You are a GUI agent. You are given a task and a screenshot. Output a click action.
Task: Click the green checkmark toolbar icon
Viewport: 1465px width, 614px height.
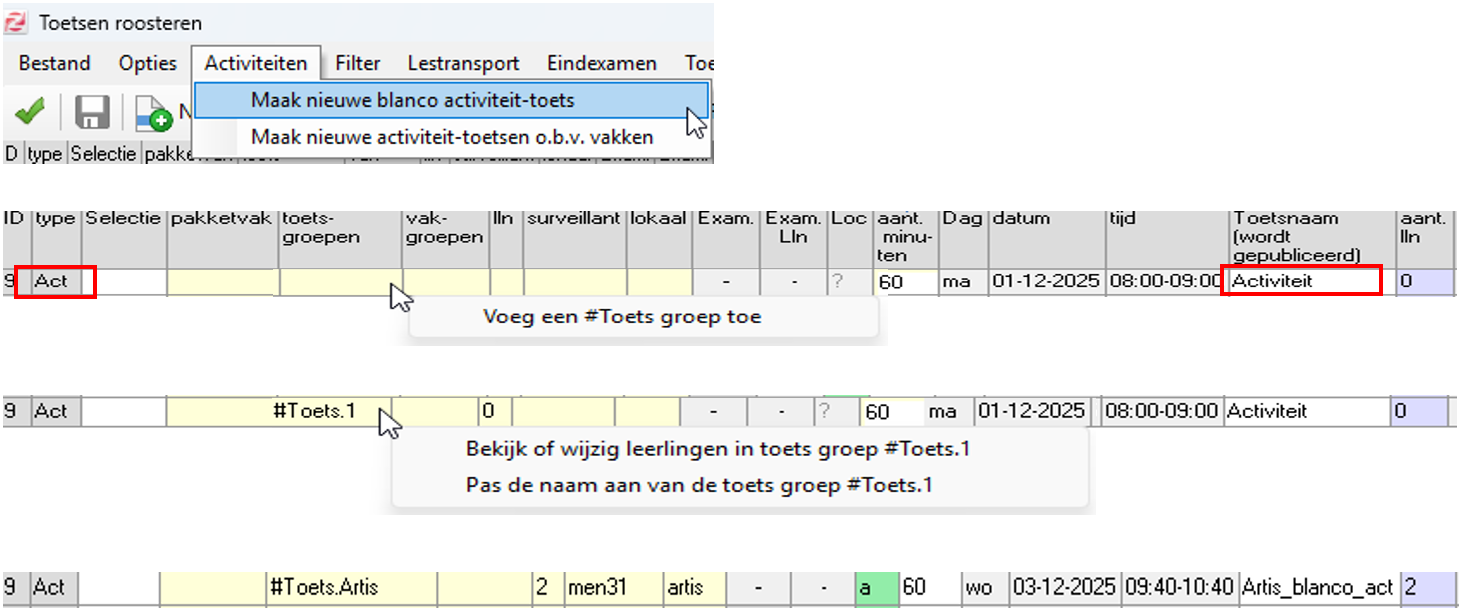pos(29,112)
